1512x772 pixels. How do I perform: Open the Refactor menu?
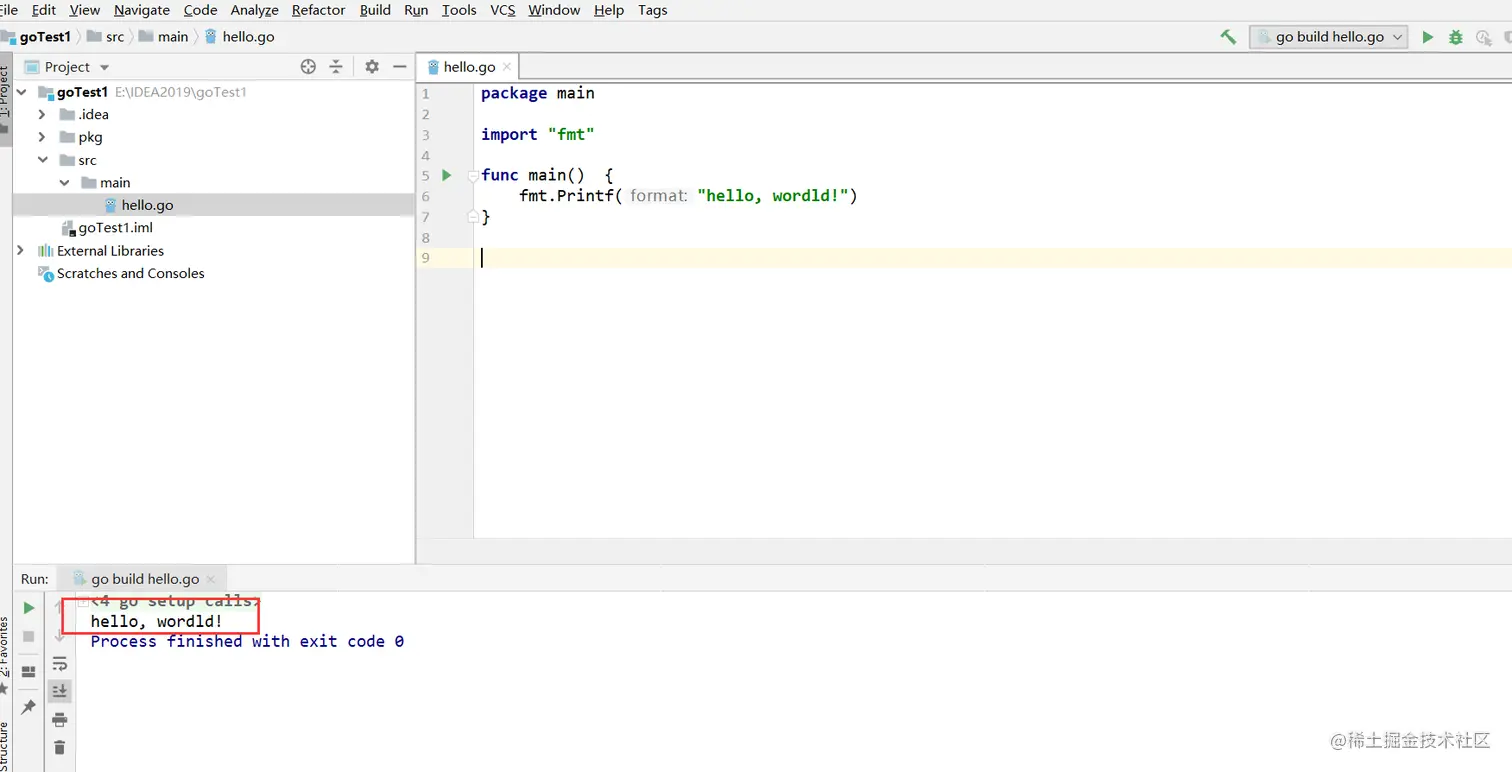tap(318, 10)
